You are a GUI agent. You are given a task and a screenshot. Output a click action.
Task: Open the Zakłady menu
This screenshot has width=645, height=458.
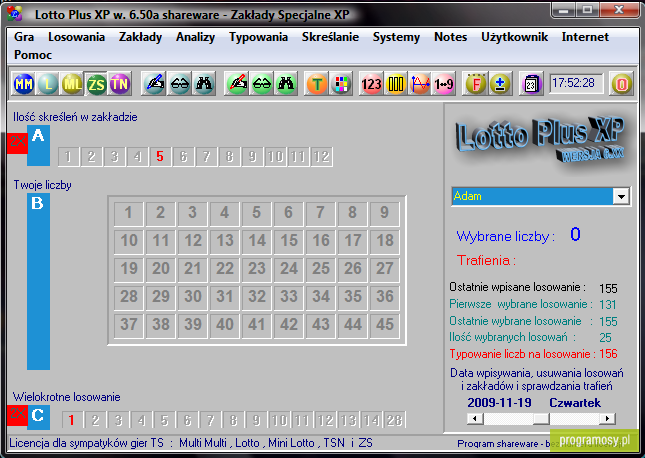click(x=140, y=37)
